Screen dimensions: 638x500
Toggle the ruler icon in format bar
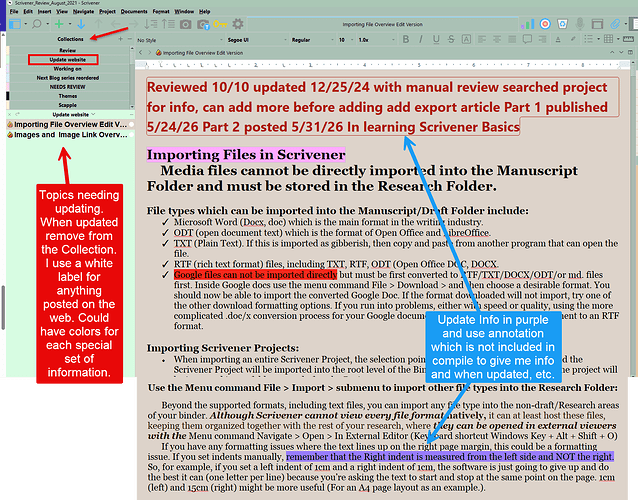pos(628,39)
